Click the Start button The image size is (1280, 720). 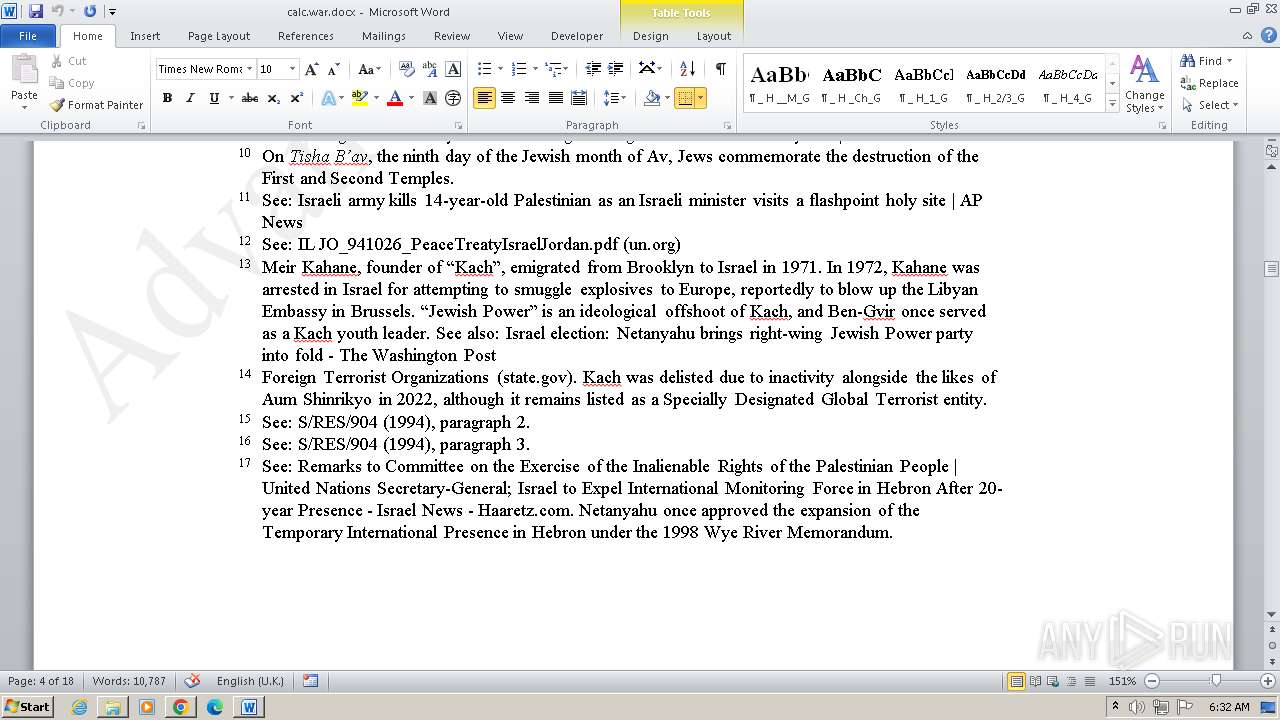[27, 707]
